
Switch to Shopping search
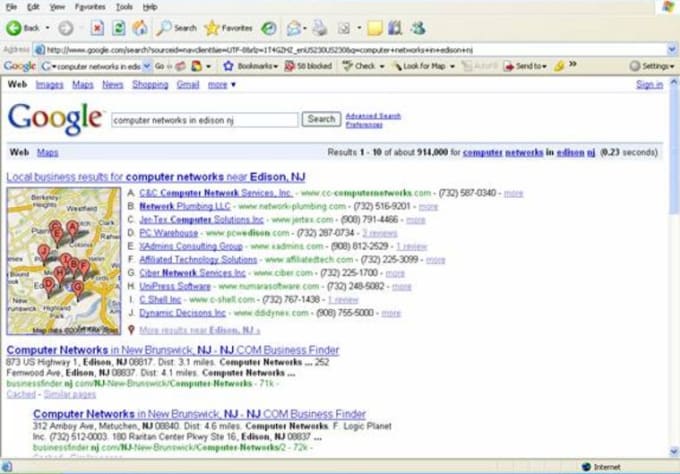tap(150, 85)
